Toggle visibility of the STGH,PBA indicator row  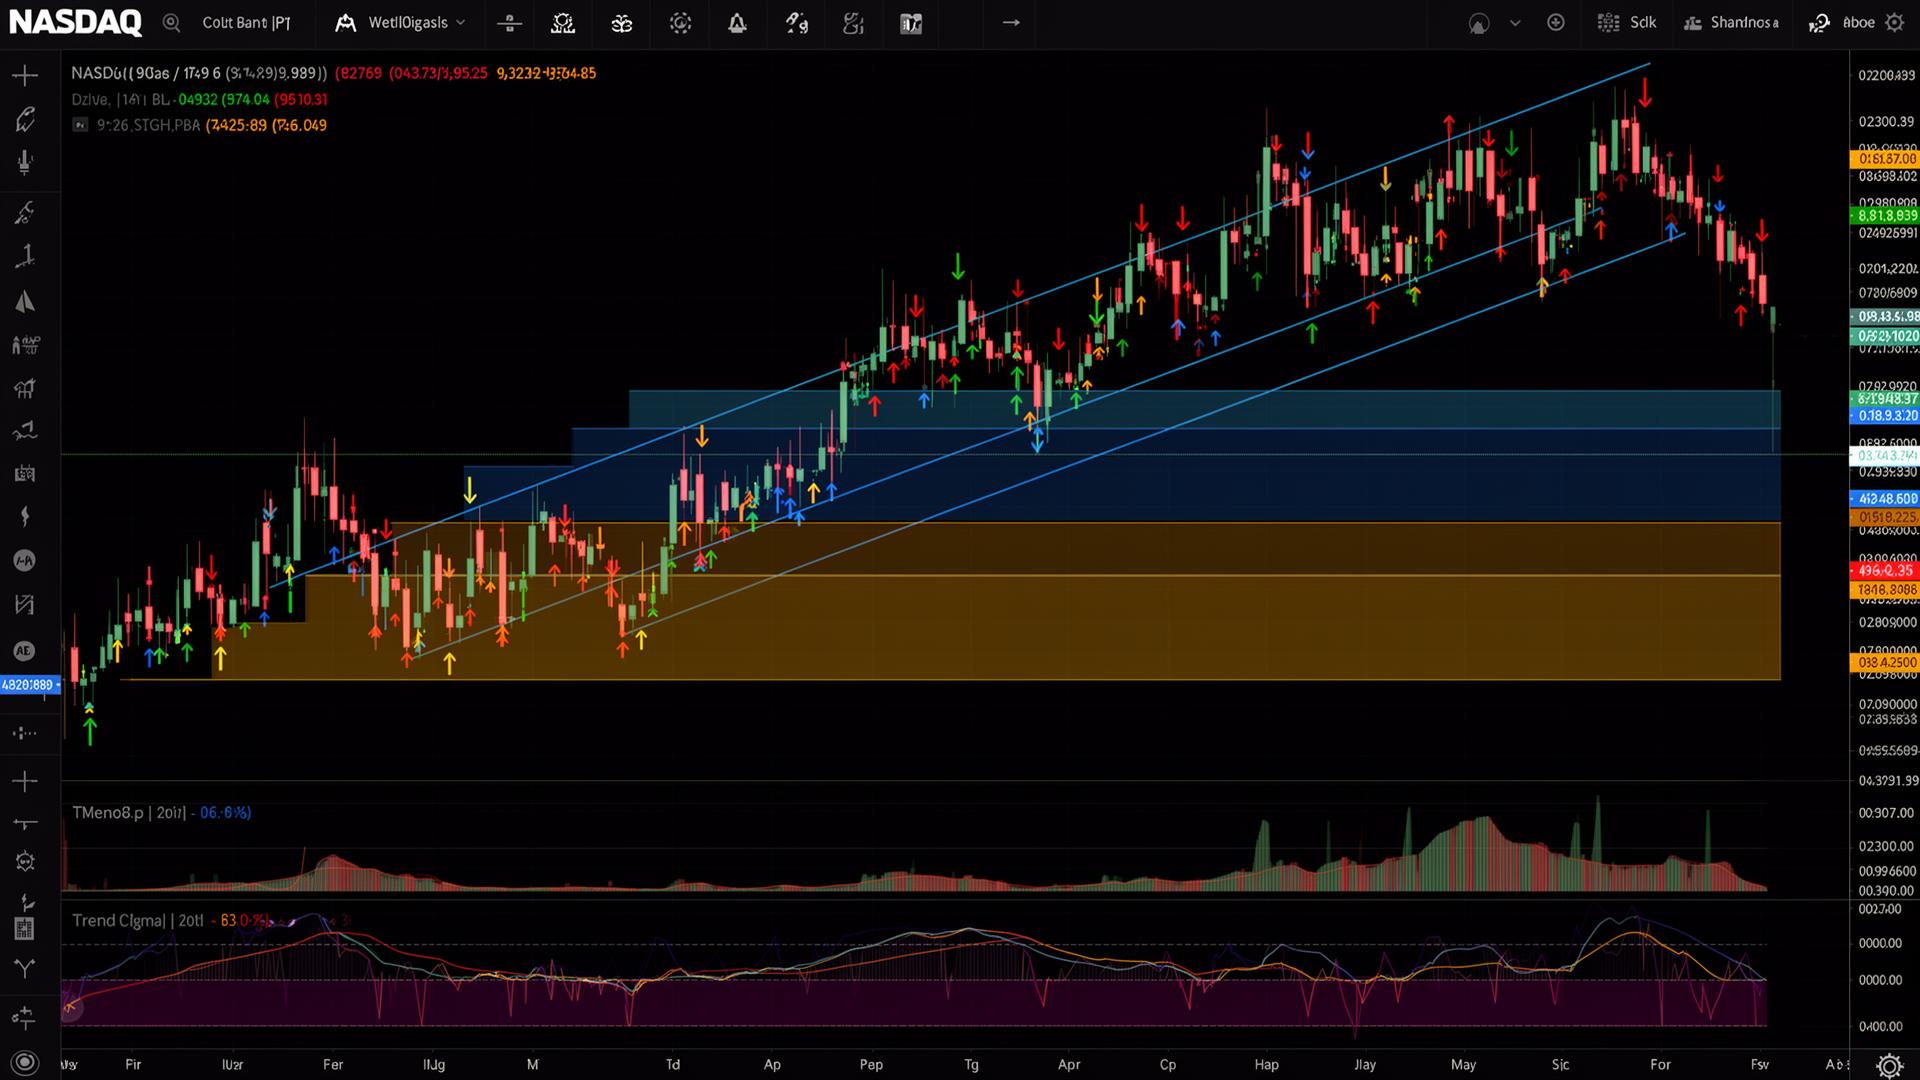pos(80,125)
